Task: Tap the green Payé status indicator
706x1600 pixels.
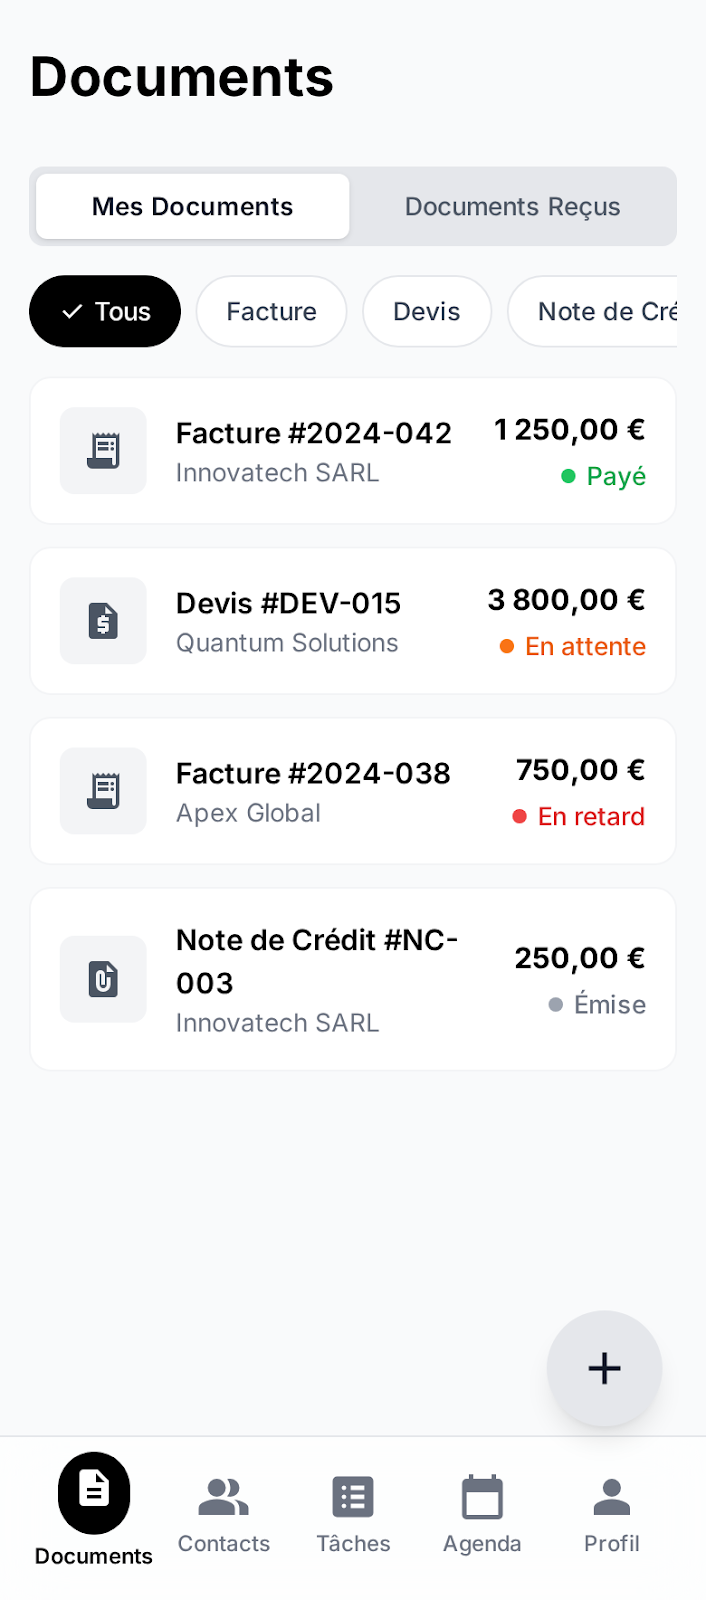Action: tap(603, 477)
